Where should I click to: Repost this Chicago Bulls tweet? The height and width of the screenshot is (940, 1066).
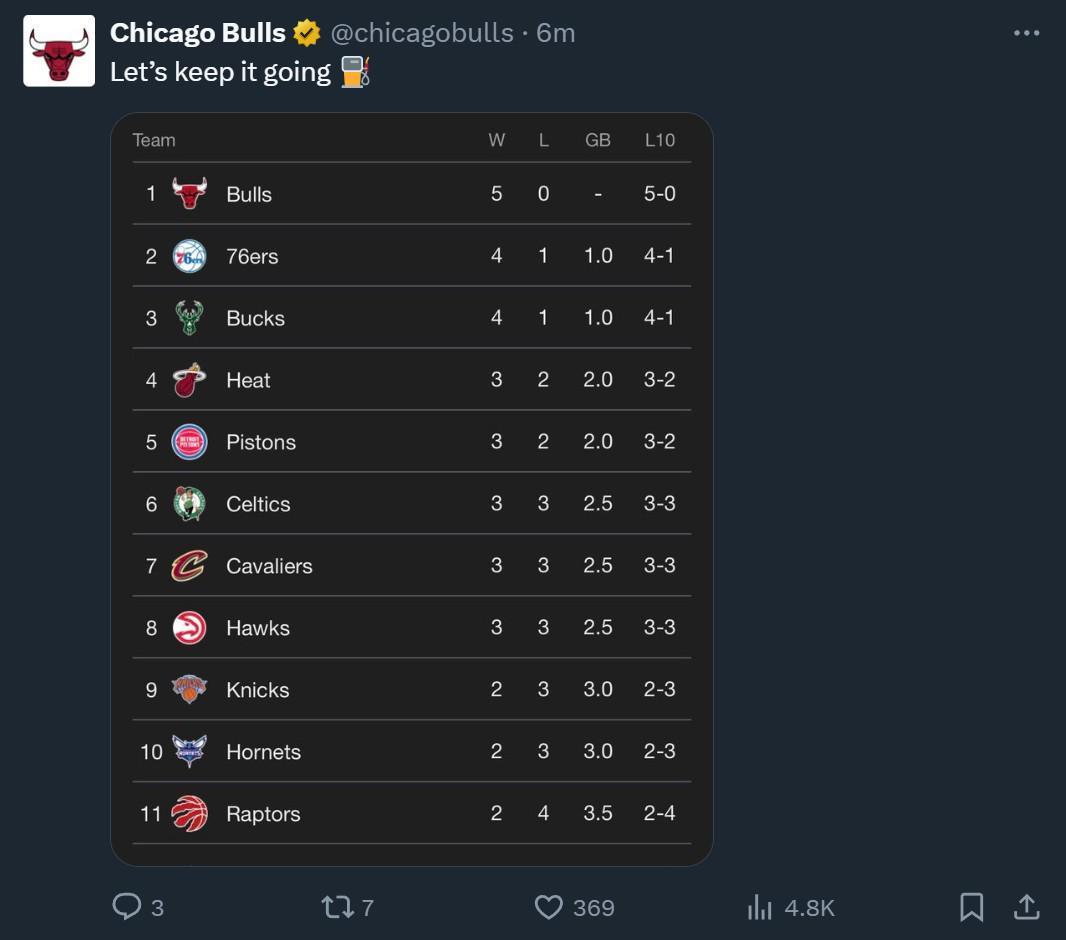coord(337,907)
